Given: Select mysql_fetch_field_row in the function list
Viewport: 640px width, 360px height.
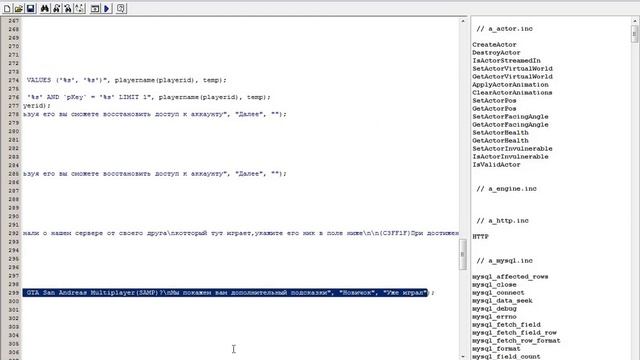Looking at the screenshot, I should click(x=514, y=333).
